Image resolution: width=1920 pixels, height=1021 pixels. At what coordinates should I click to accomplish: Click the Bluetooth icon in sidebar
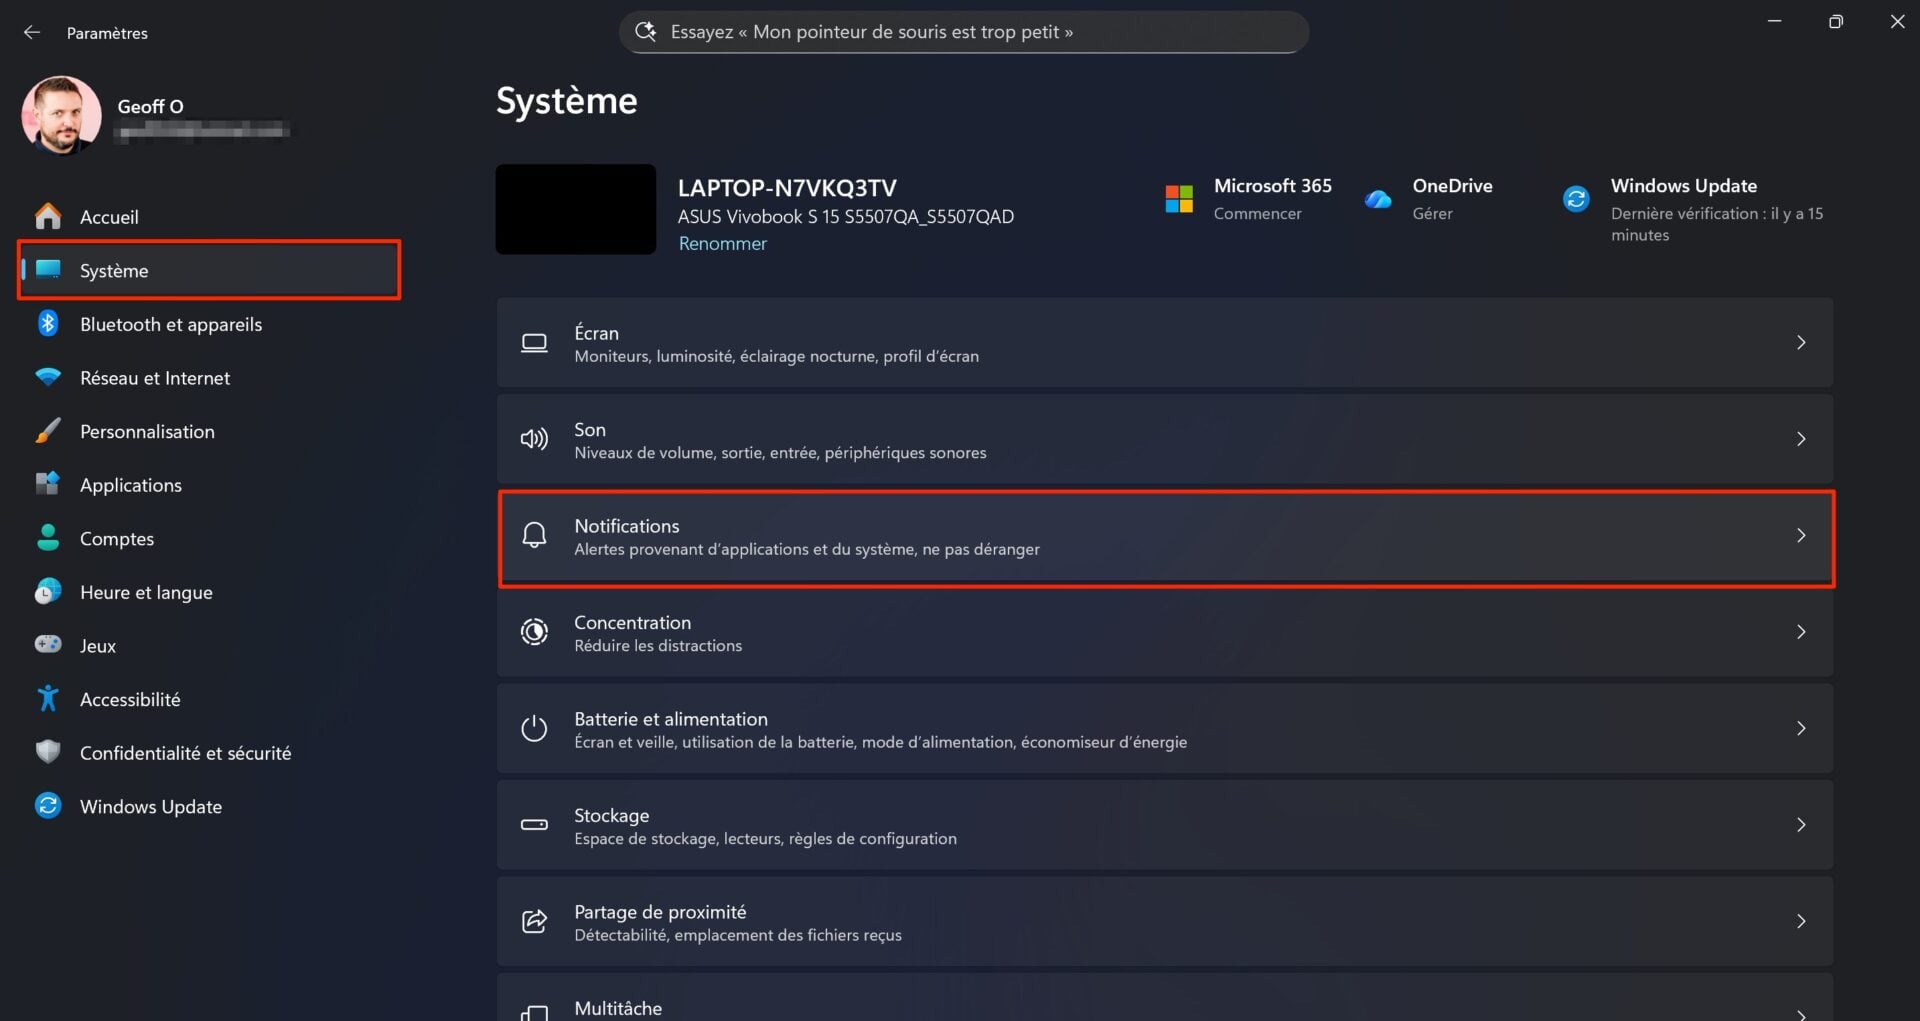pyautogui.click(x=47, y=323)
